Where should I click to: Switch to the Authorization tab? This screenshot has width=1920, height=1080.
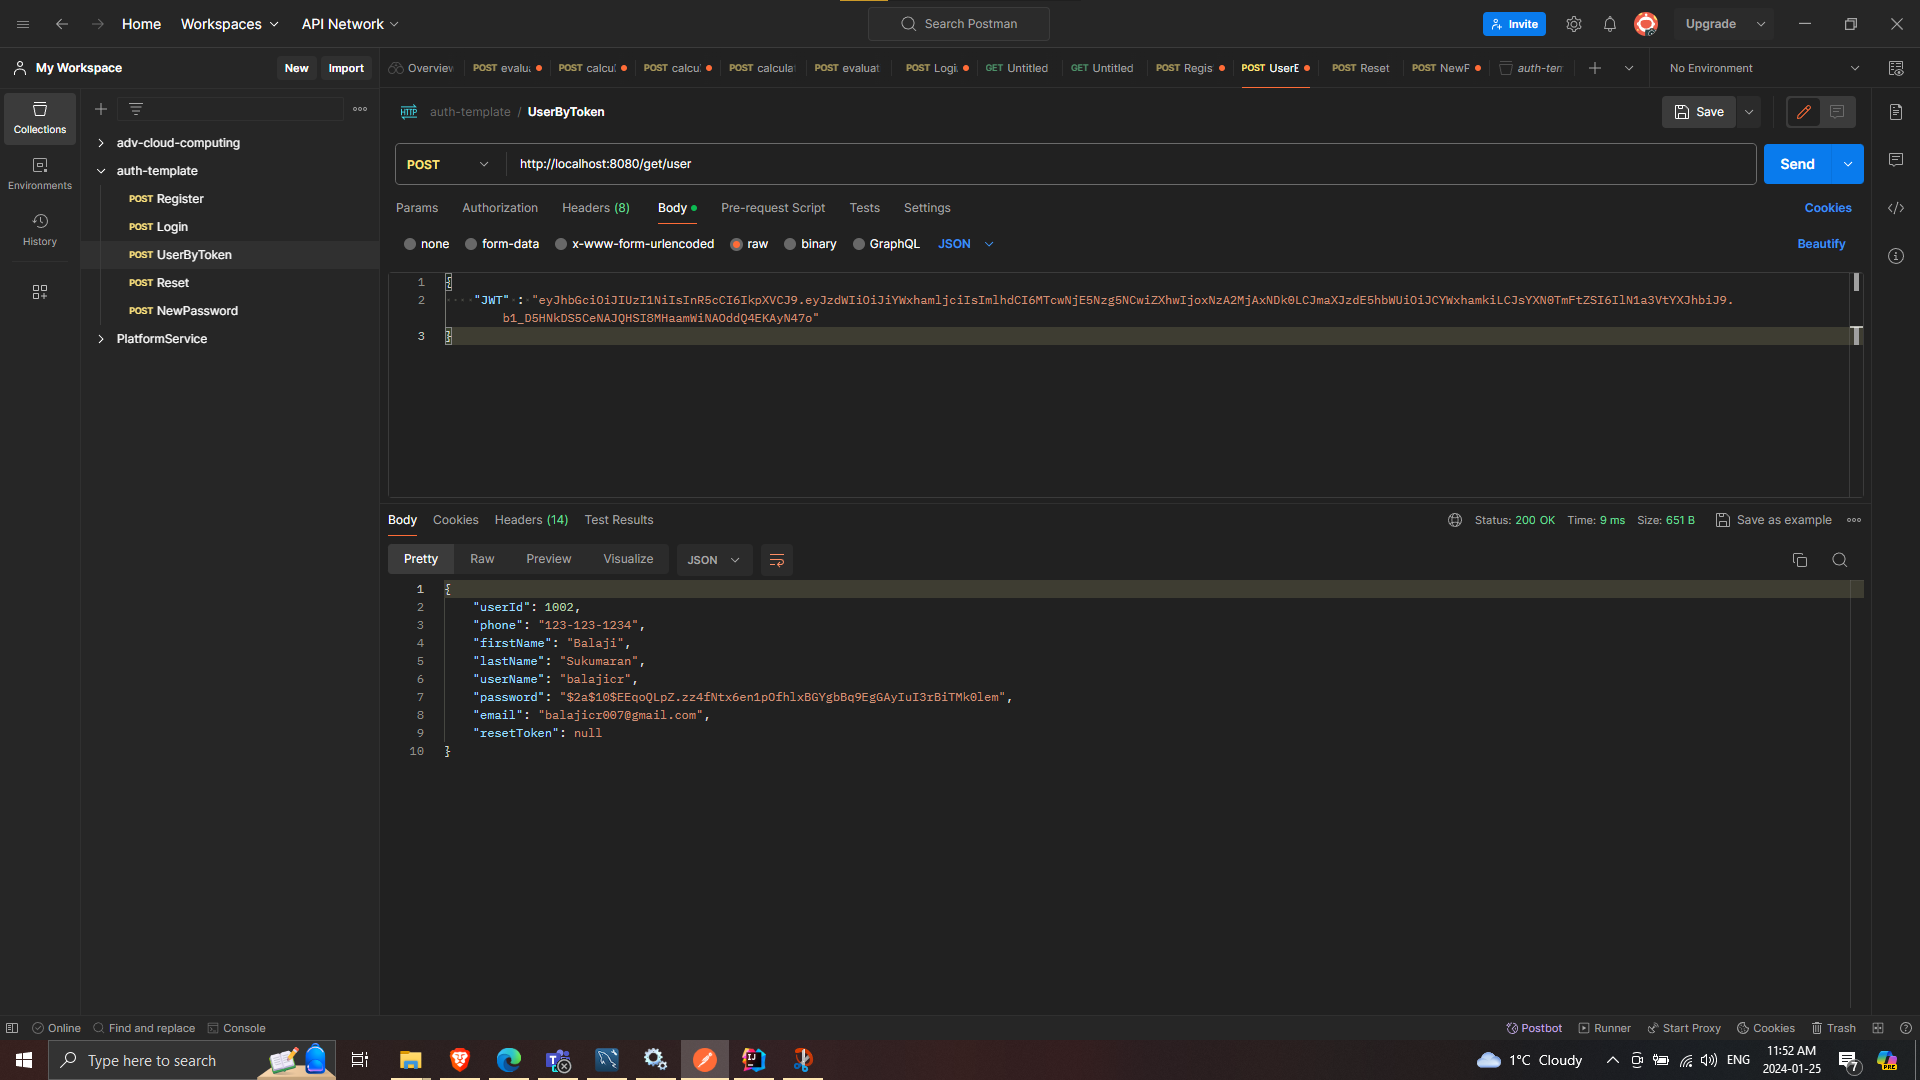499,208
